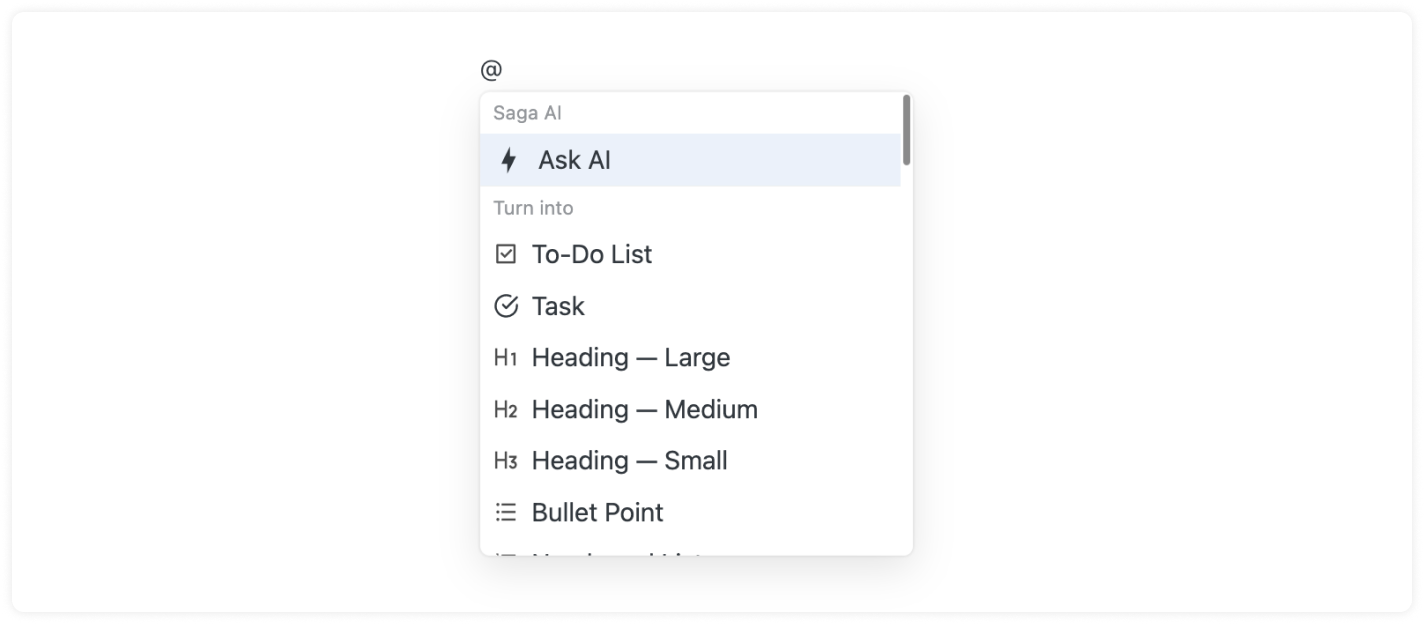Click the lightning bolt Ask AI icon

509,160
